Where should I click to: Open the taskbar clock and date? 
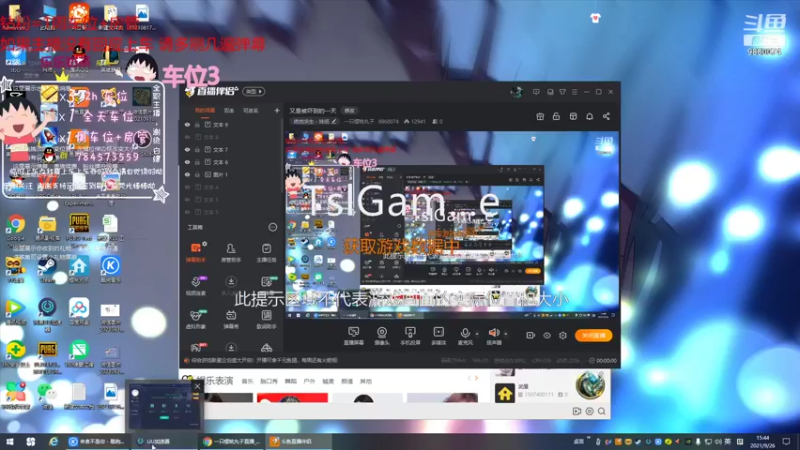[x=763, y=441]
